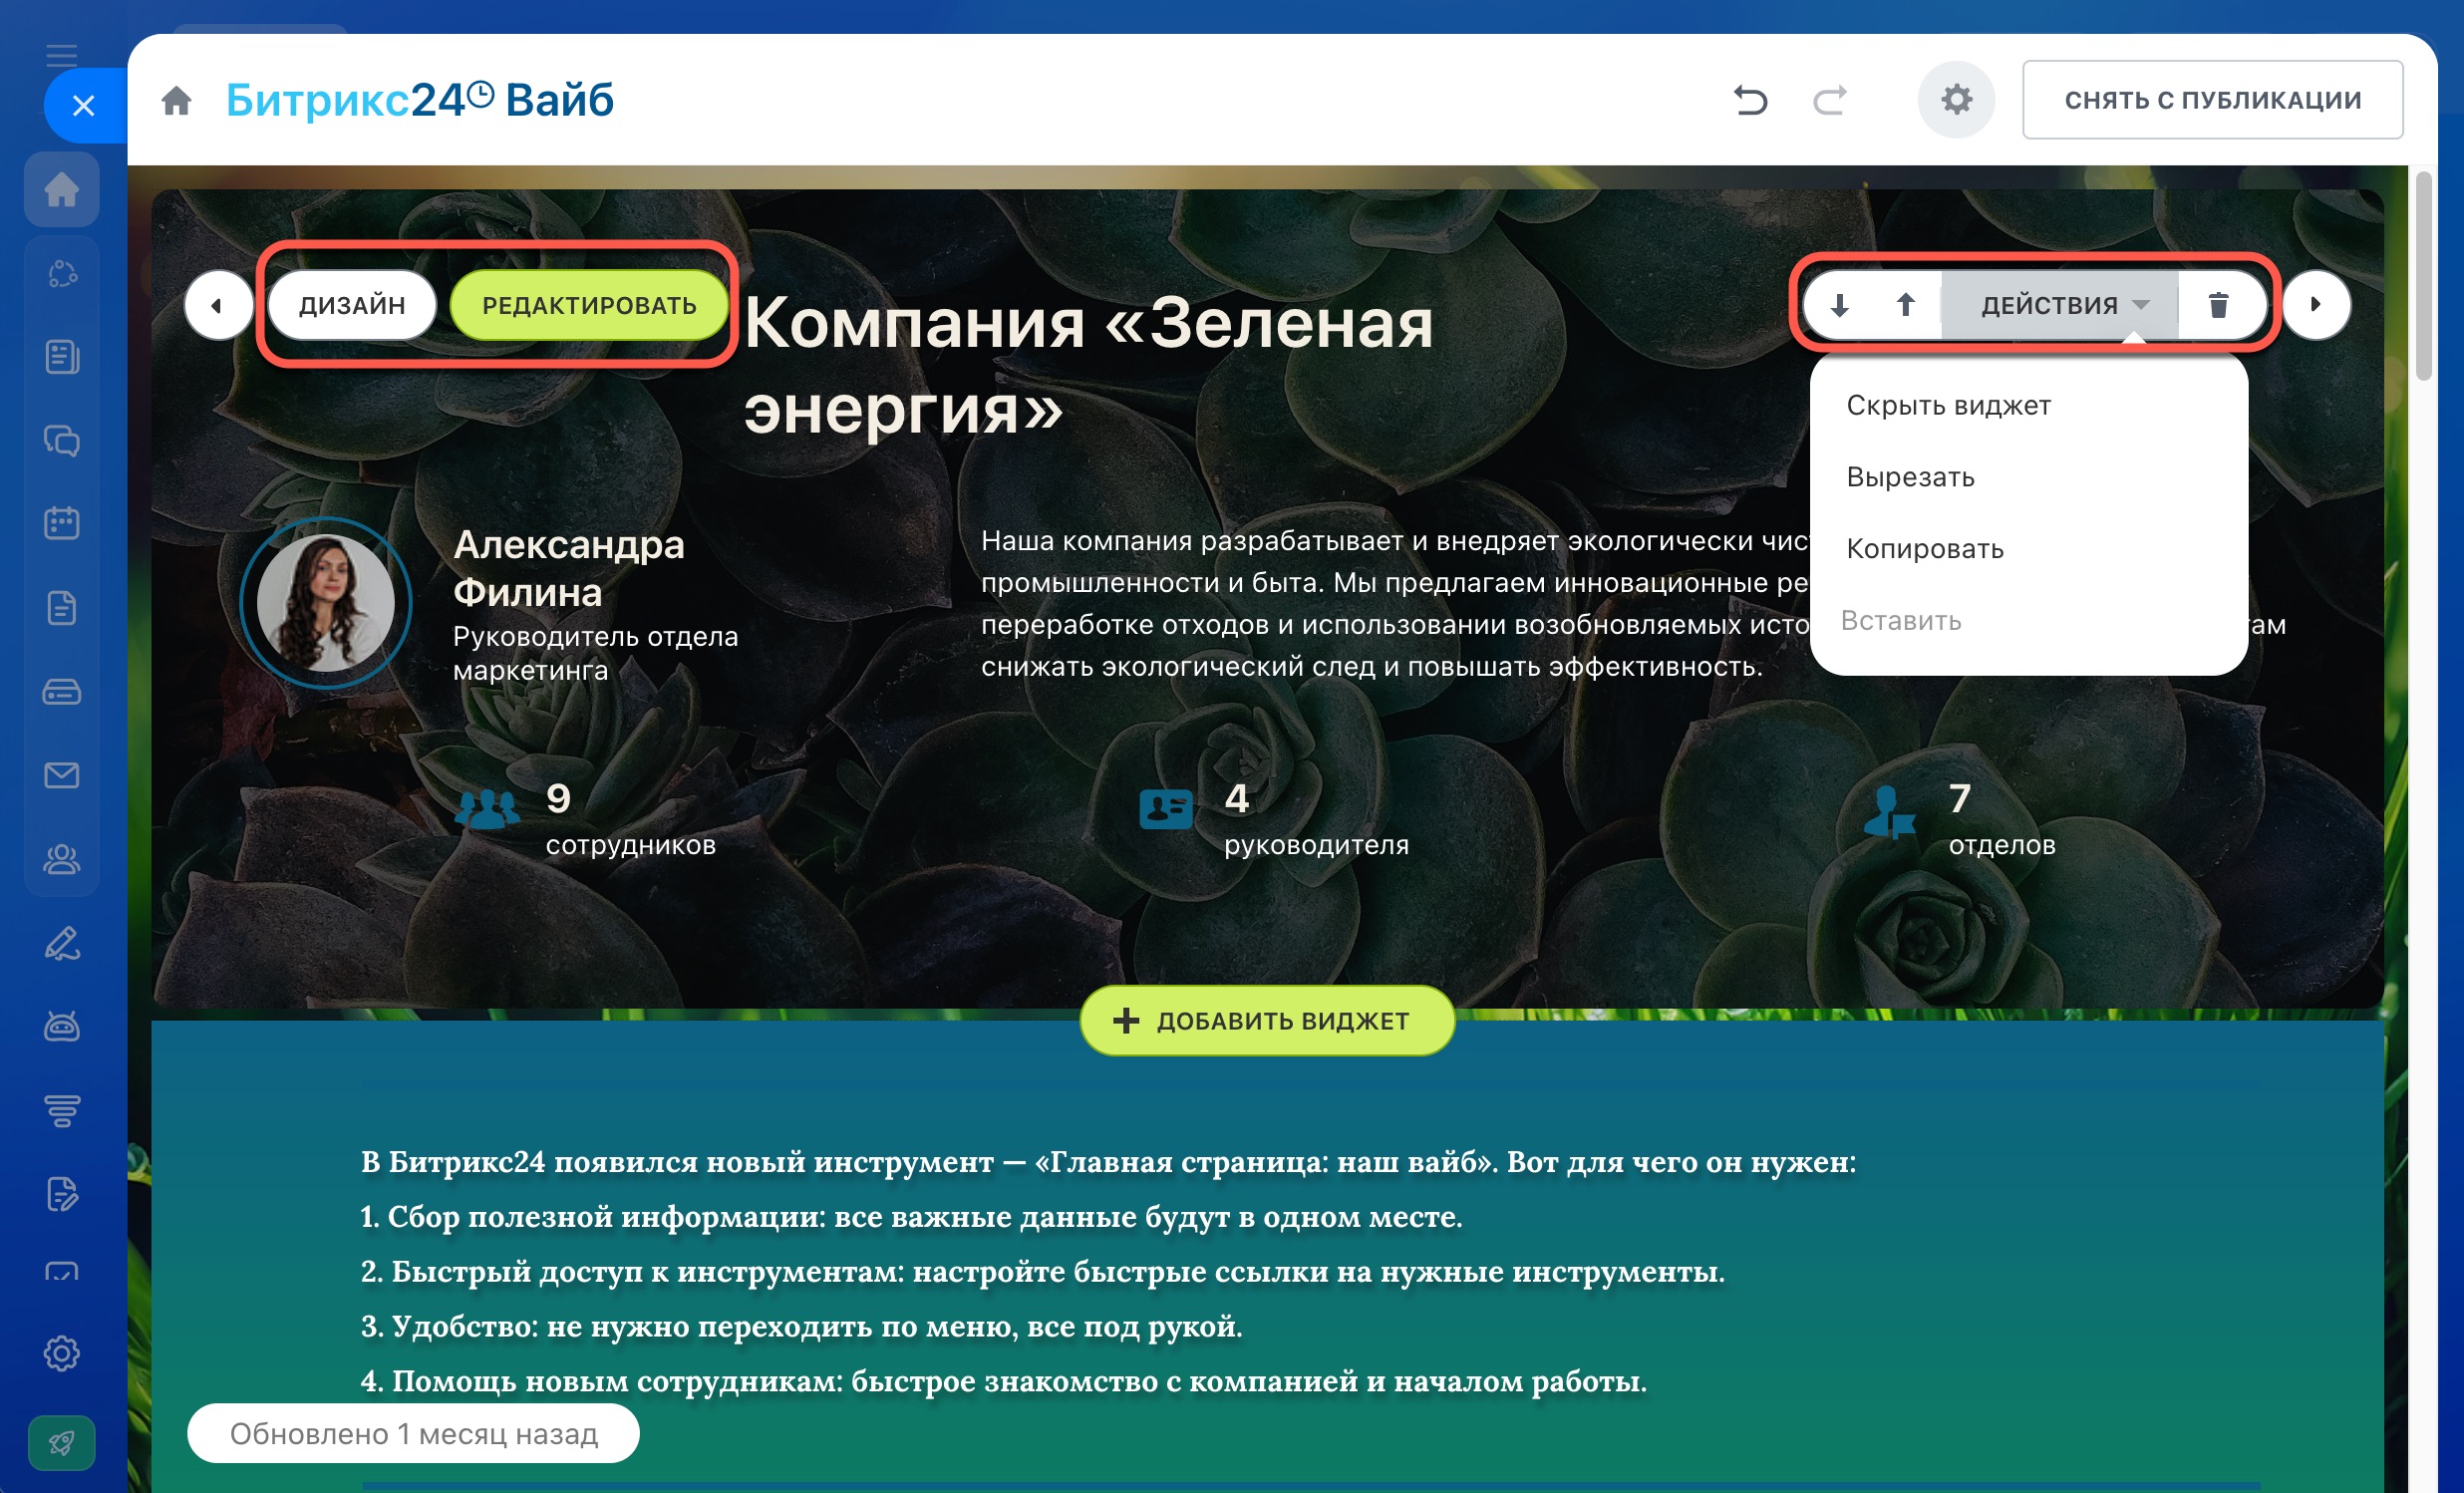Choose Скрыть виджет from the menu
The width and height of the screenshot is (2464, 1493).
pyautogui.click(x=2028, y=405)
